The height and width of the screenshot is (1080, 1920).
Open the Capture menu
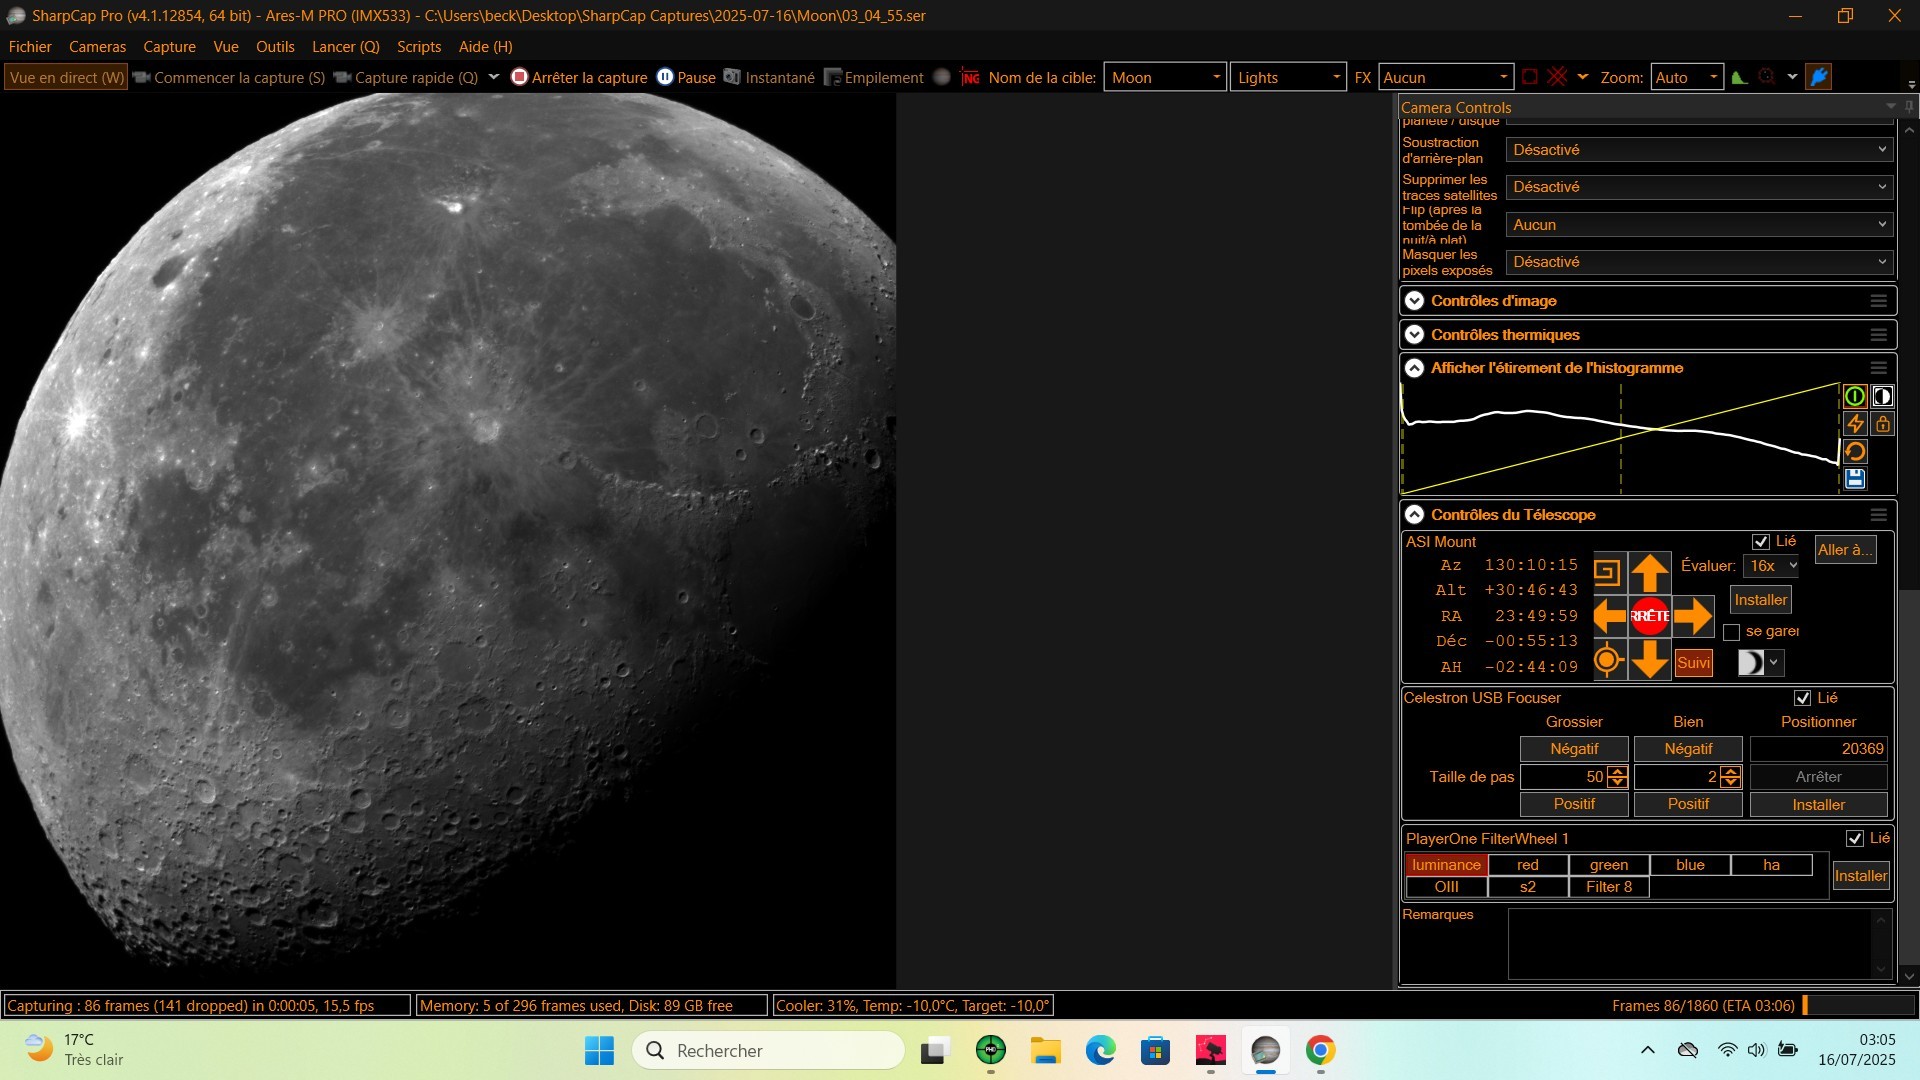[169, 47]
